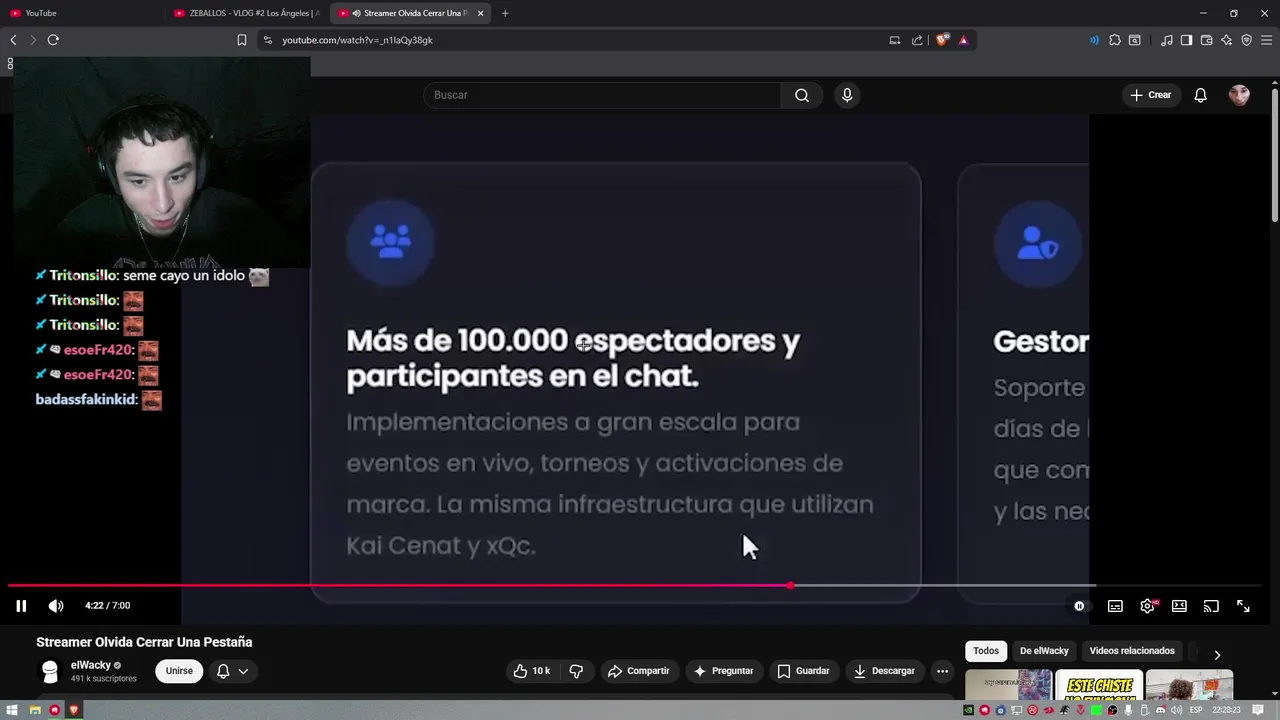Image resolution: width=1280 pixels, height=720 pixels.
Task: Click the share page icon in the address bar
Action: (917, 40)
